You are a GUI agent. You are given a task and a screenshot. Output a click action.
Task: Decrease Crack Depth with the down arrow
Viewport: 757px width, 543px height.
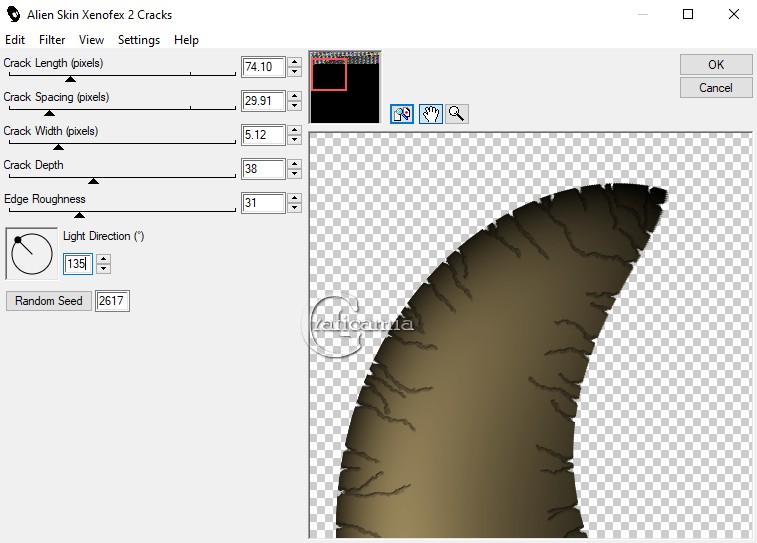tap(294, 174)
